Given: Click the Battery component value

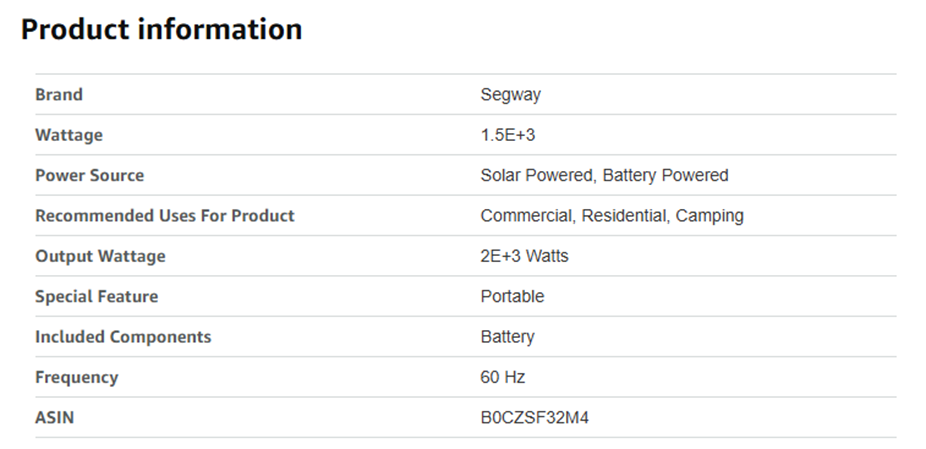Looking at the screenshot, I should tap(507, 337).
